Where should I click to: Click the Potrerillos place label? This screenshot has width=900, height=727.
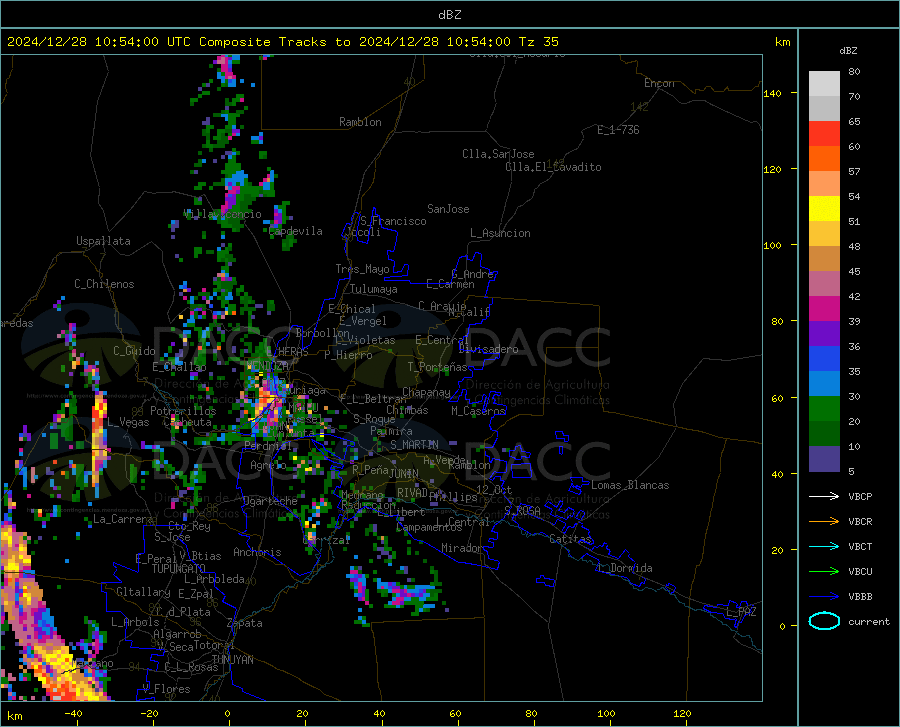coord(183,411)
